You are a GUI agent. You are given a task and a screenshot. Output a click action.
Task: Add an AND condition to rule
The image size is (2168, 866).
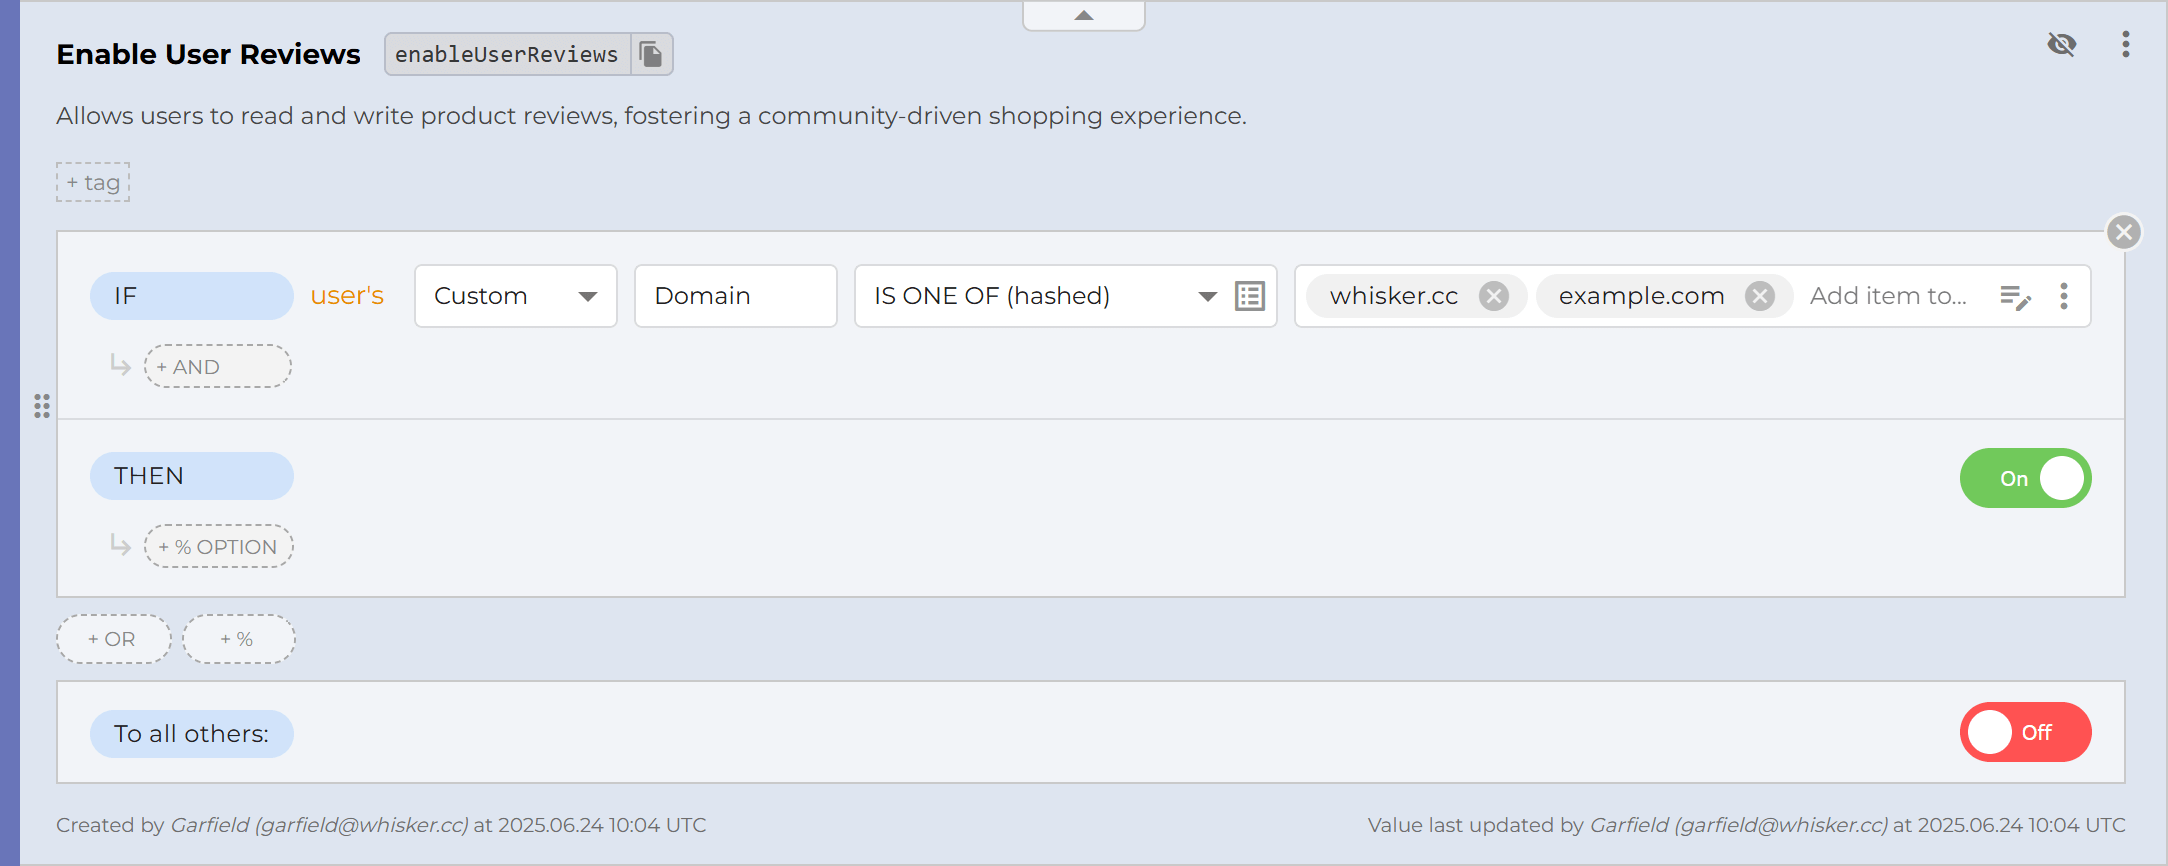pos(217,367)
